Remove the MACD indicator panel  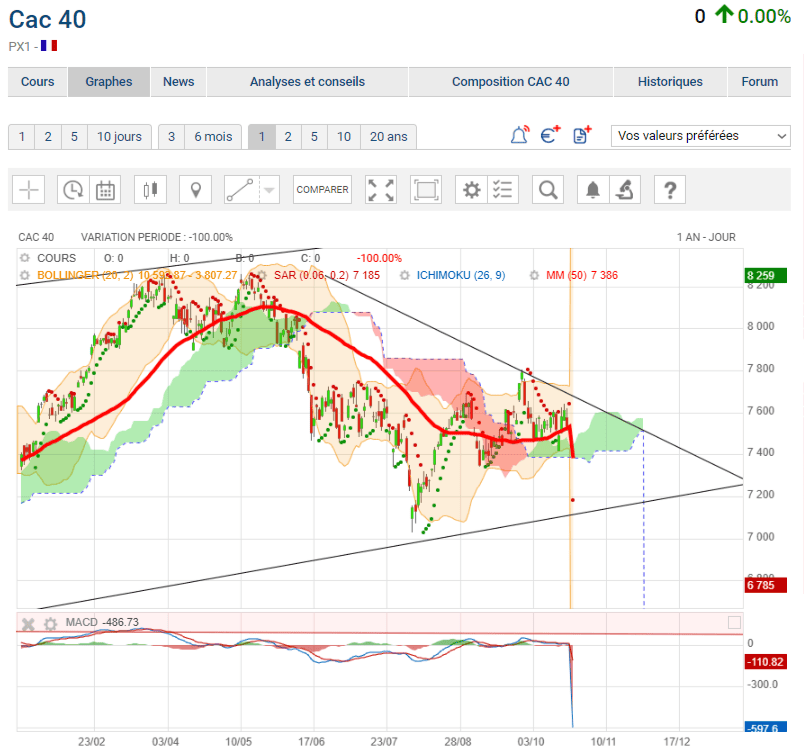(x=28, y=623)
